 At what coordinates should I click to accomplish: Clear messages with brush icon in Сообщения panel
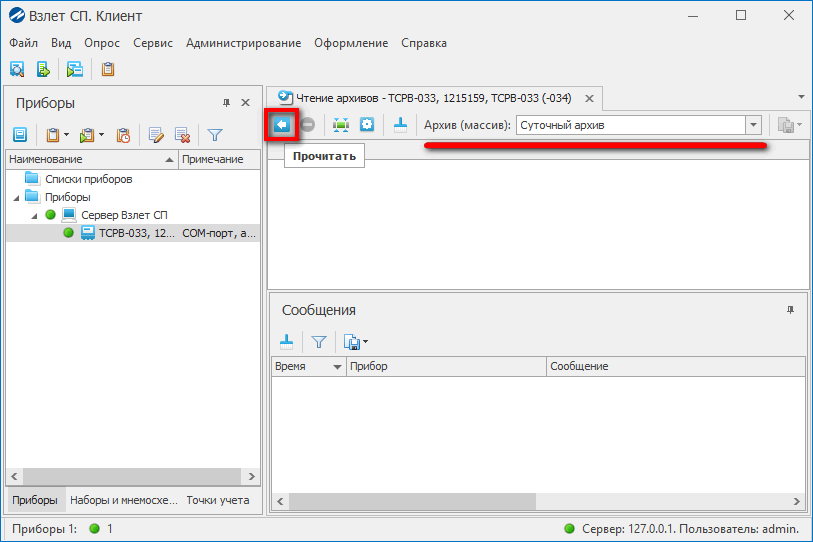point(286,342)
